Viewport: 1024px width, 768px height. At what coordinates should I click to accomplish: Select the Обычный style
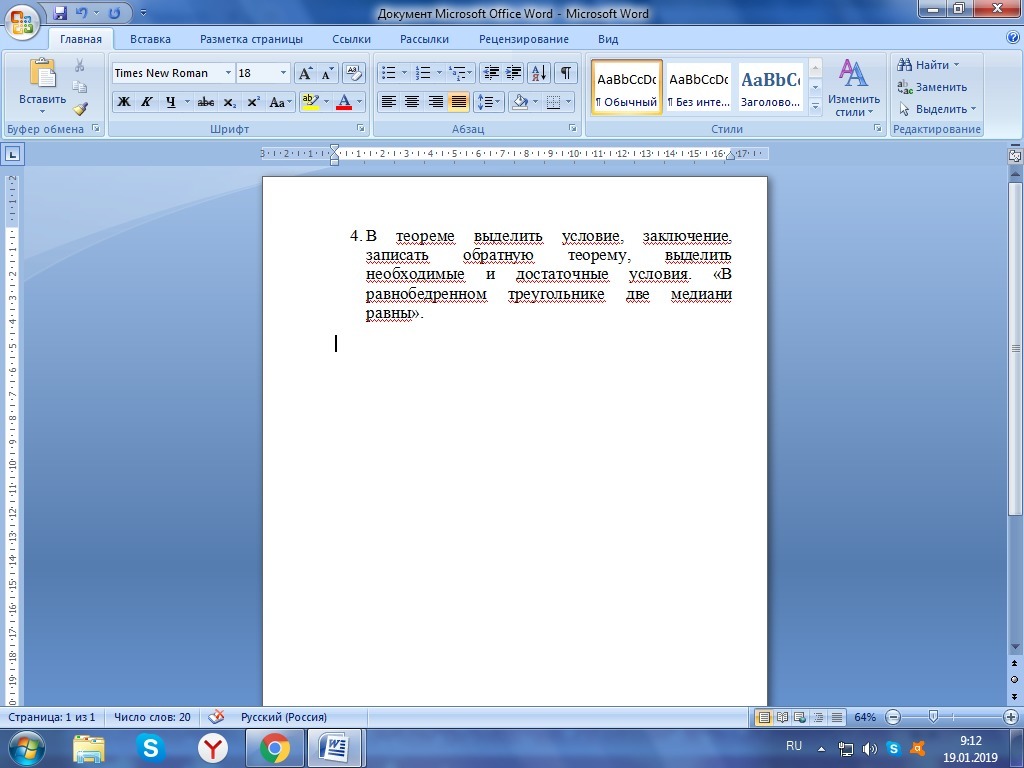pos(626,87)
